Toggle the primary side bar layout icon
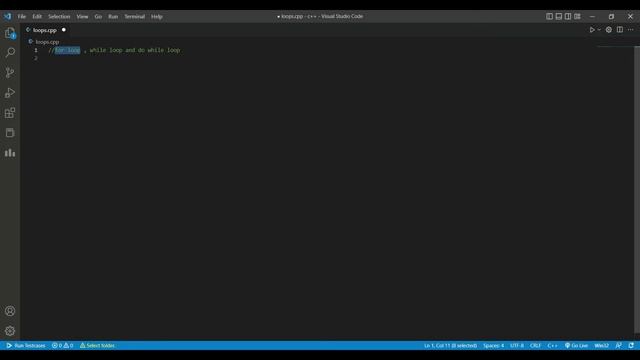The image size is (640, 360). tap(549, 16)
